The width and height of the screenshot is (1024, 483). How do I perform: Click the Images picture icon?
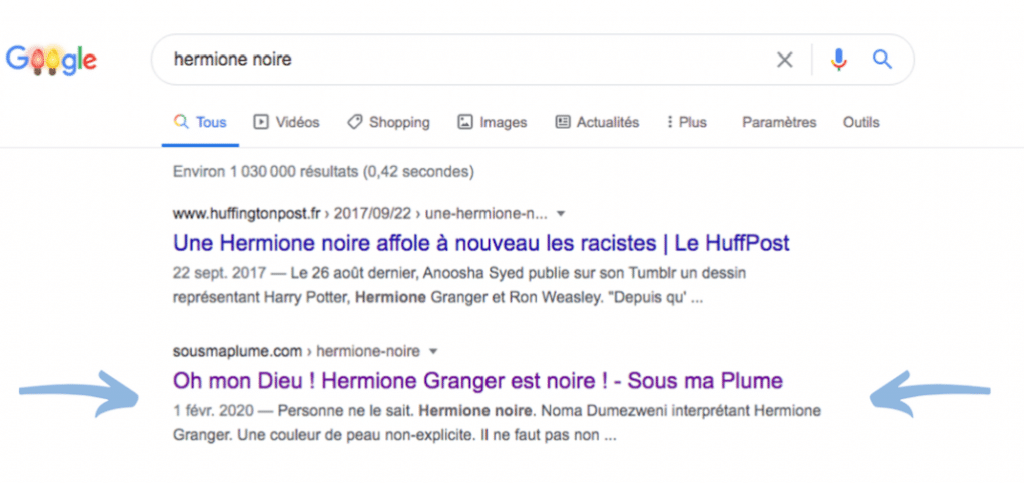pos(465,122)
